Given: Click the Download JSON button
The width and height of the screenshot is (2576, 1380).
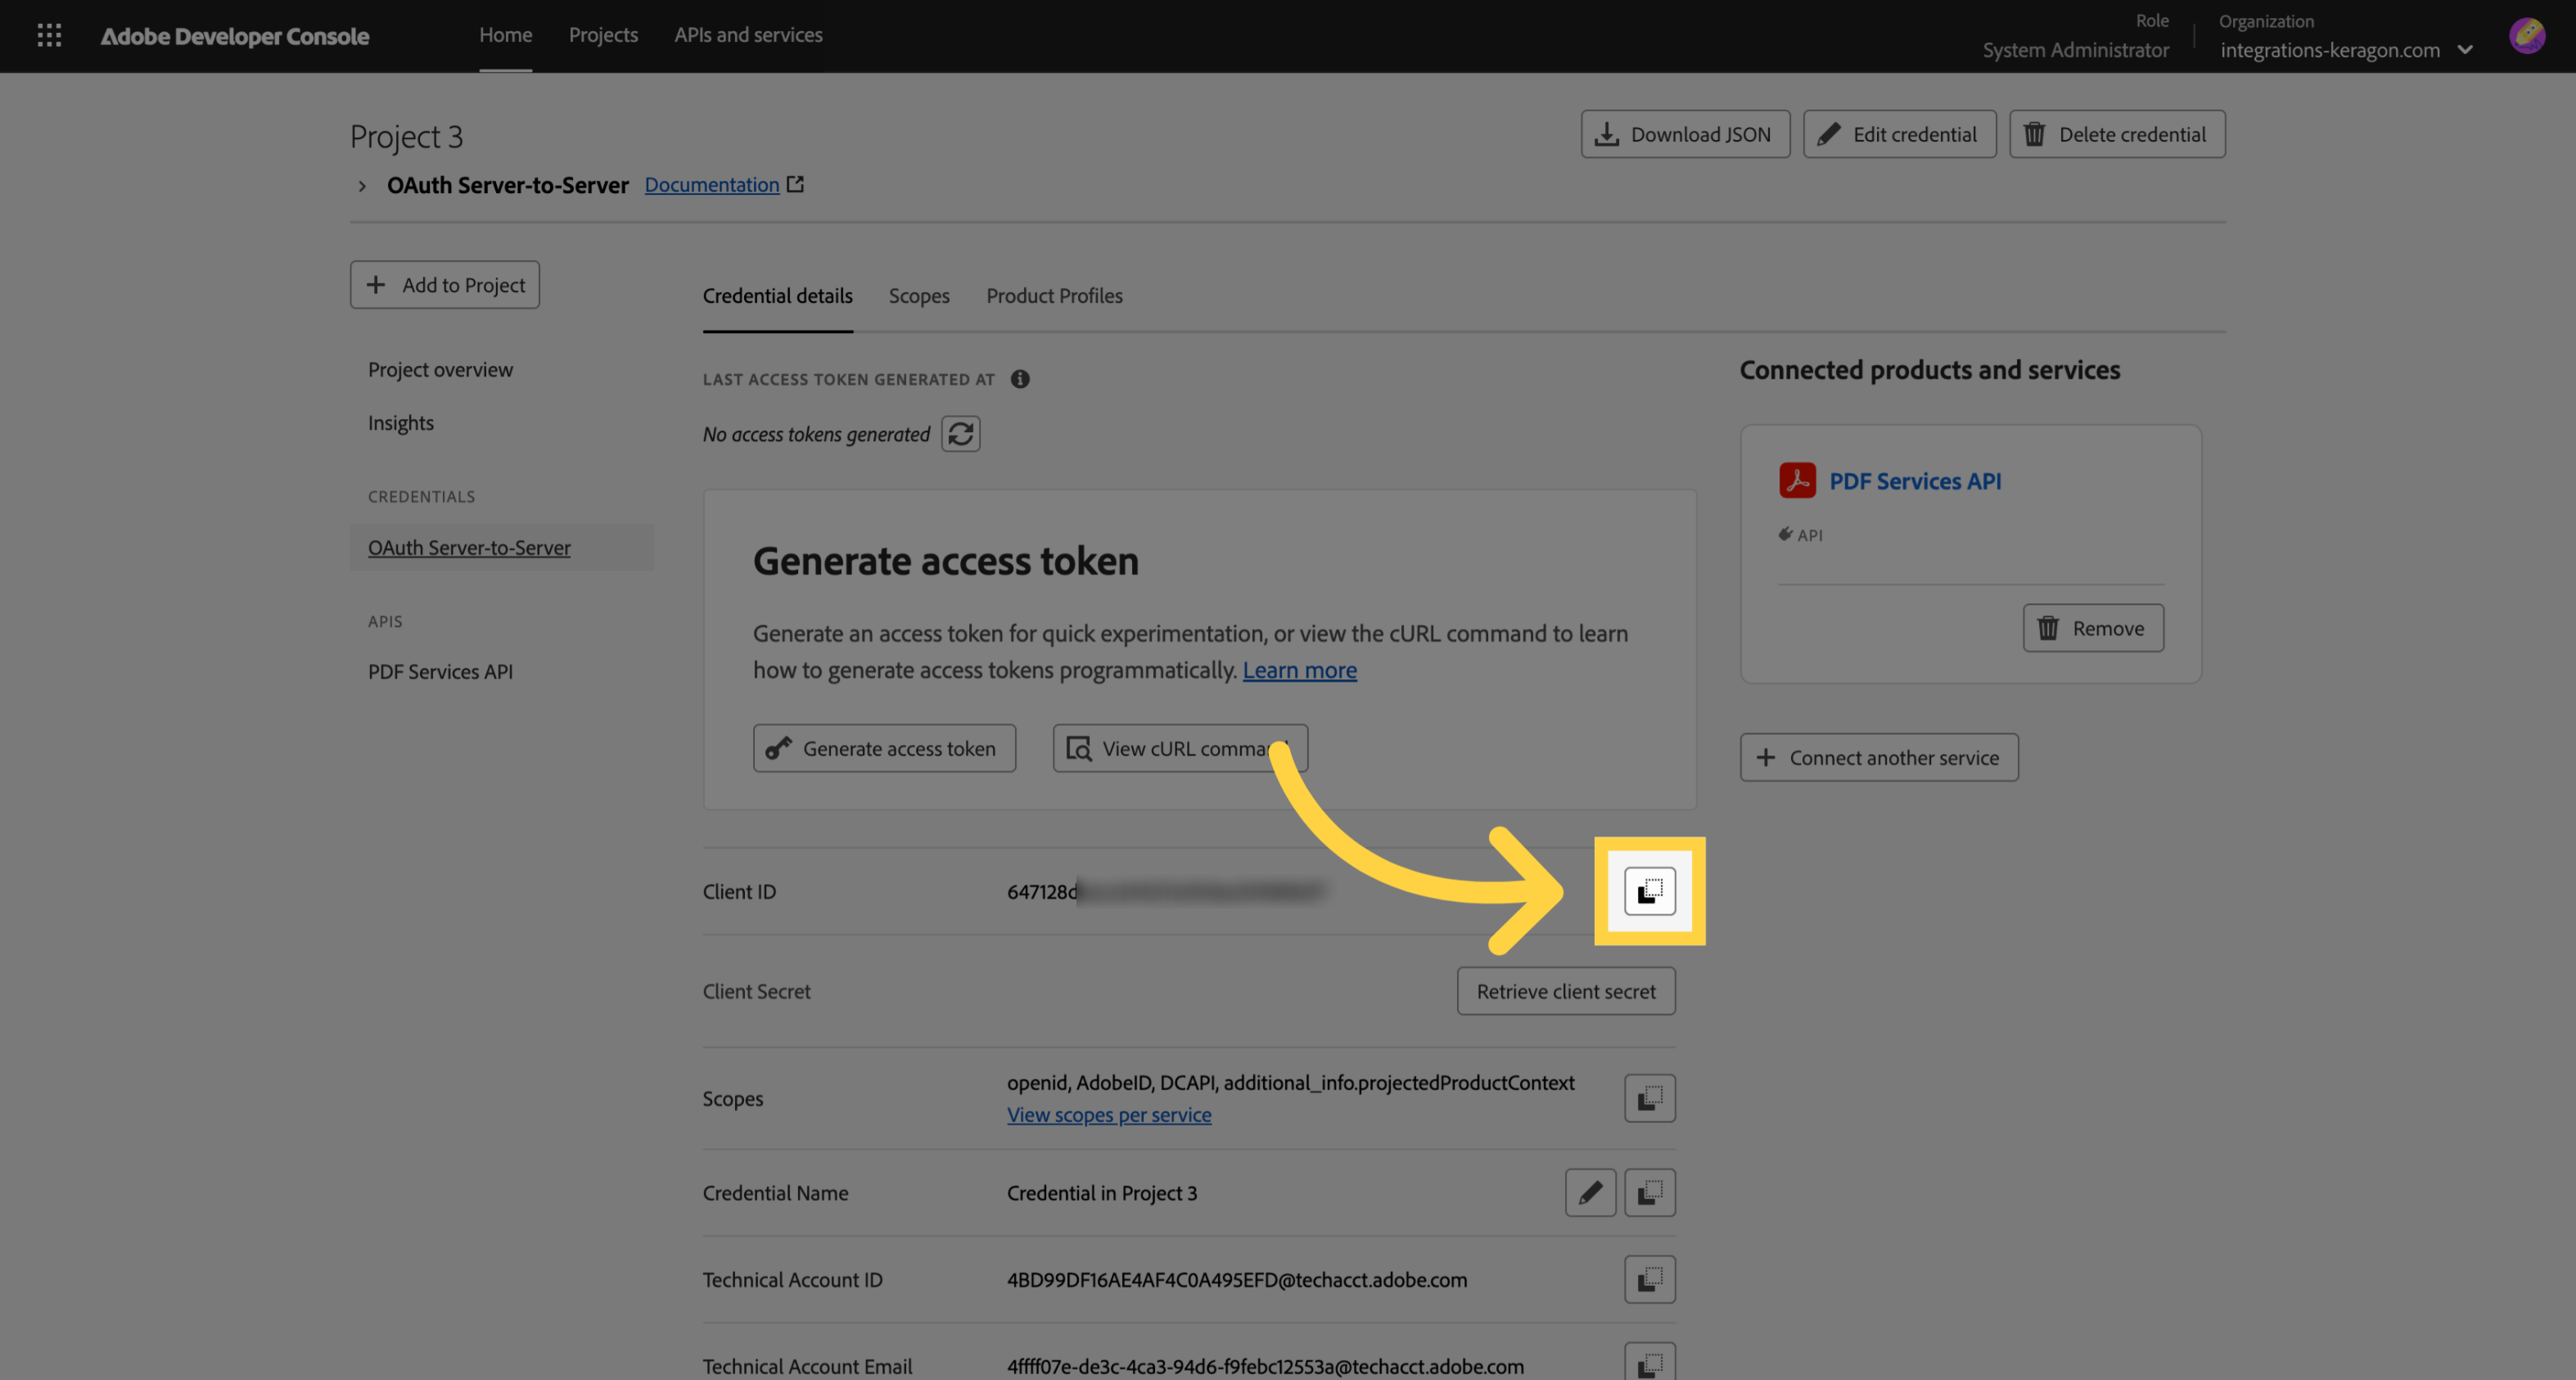Looking at the screenshot, I should [1685, 134].
